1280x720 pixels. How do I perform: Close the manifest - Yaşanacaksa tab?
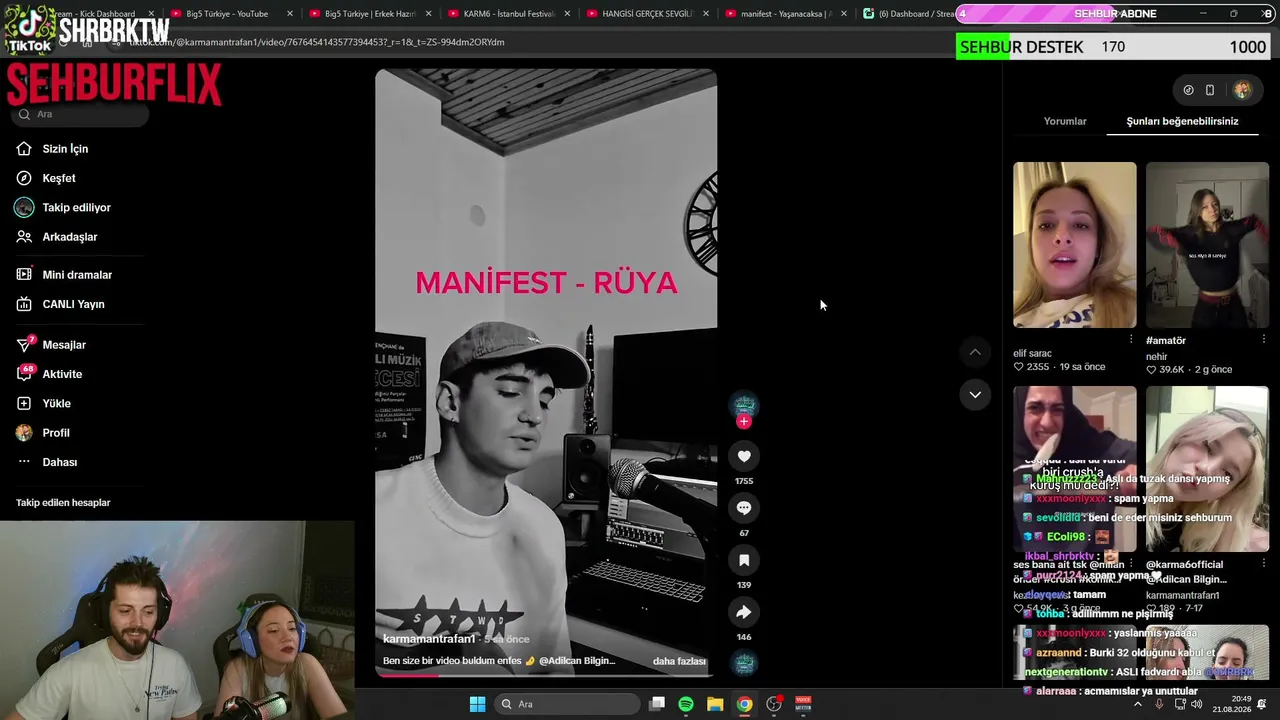point(843,14)
